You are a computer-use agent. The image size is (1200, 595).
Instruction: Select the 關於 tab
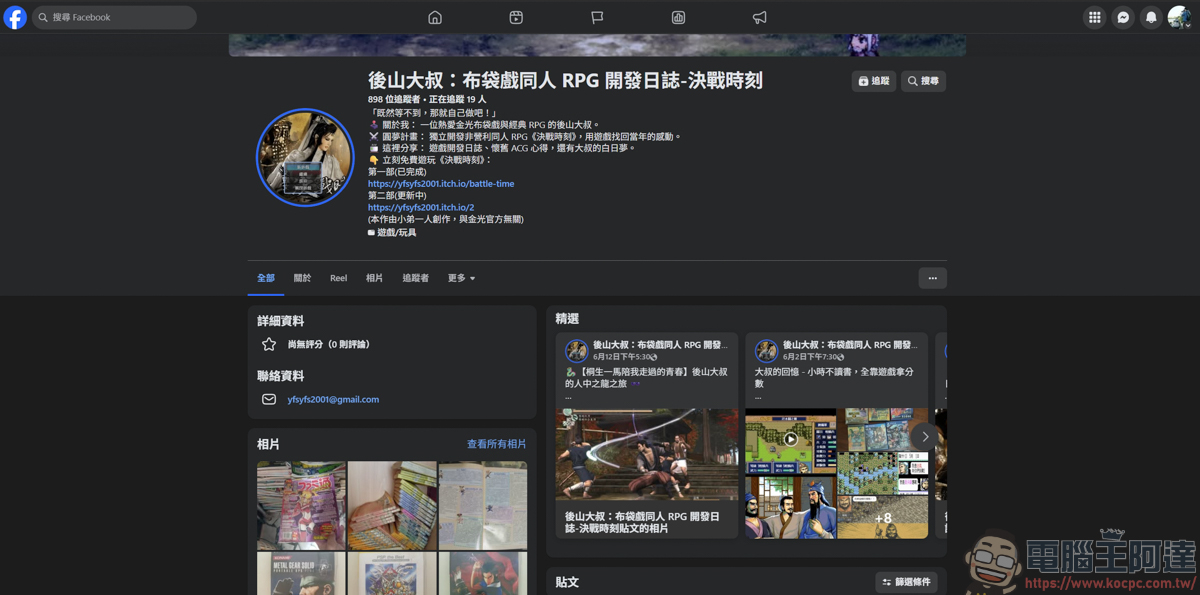point(302,278)
